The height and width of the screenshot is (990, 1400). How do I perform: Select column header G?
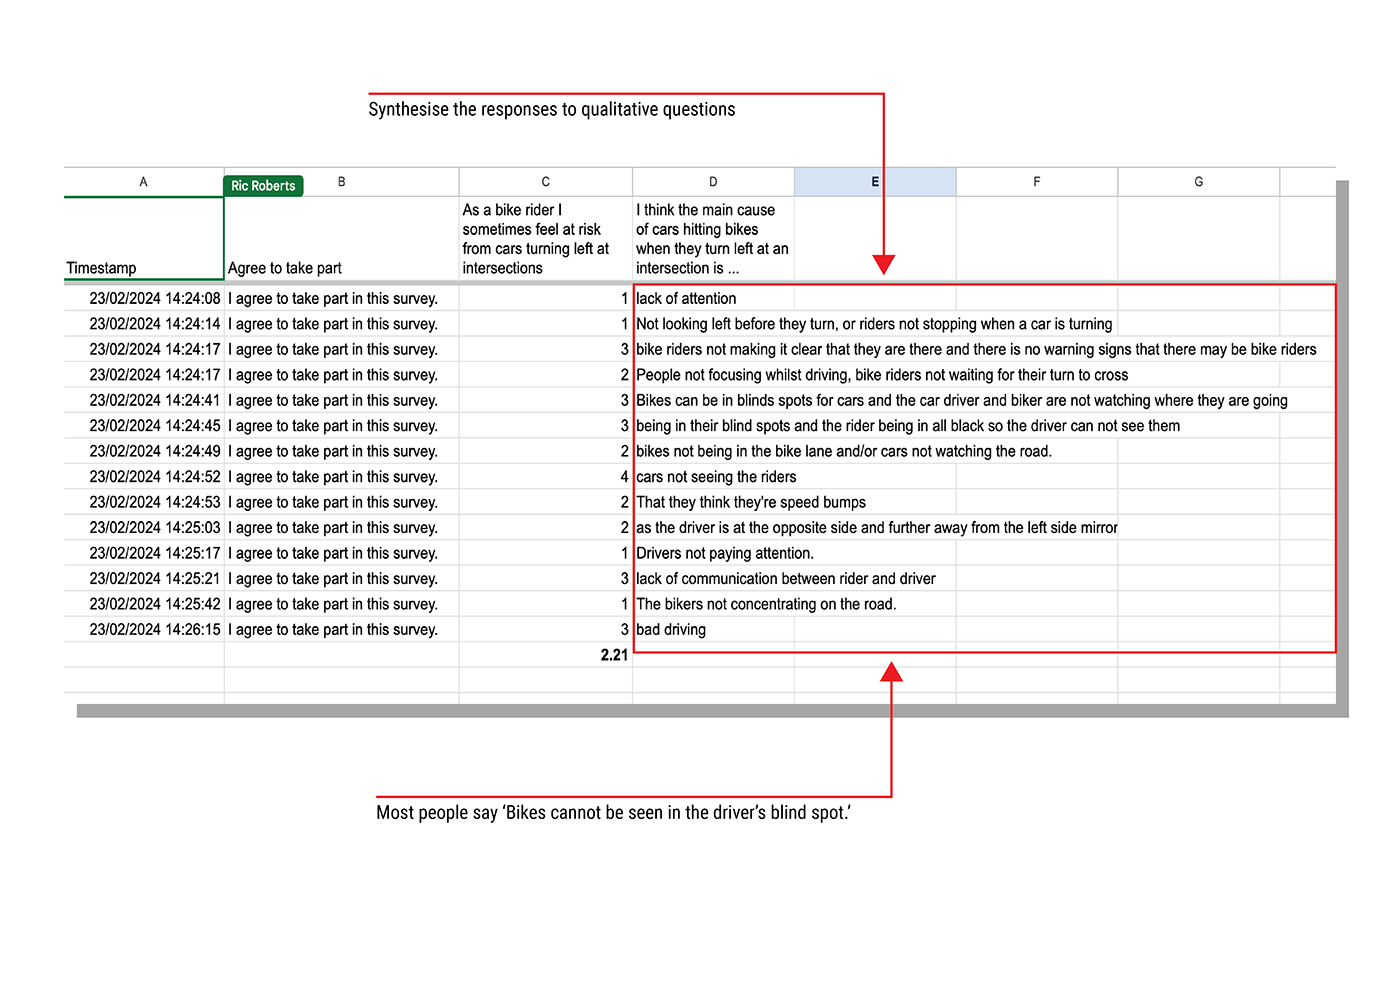coord(1198,181)
